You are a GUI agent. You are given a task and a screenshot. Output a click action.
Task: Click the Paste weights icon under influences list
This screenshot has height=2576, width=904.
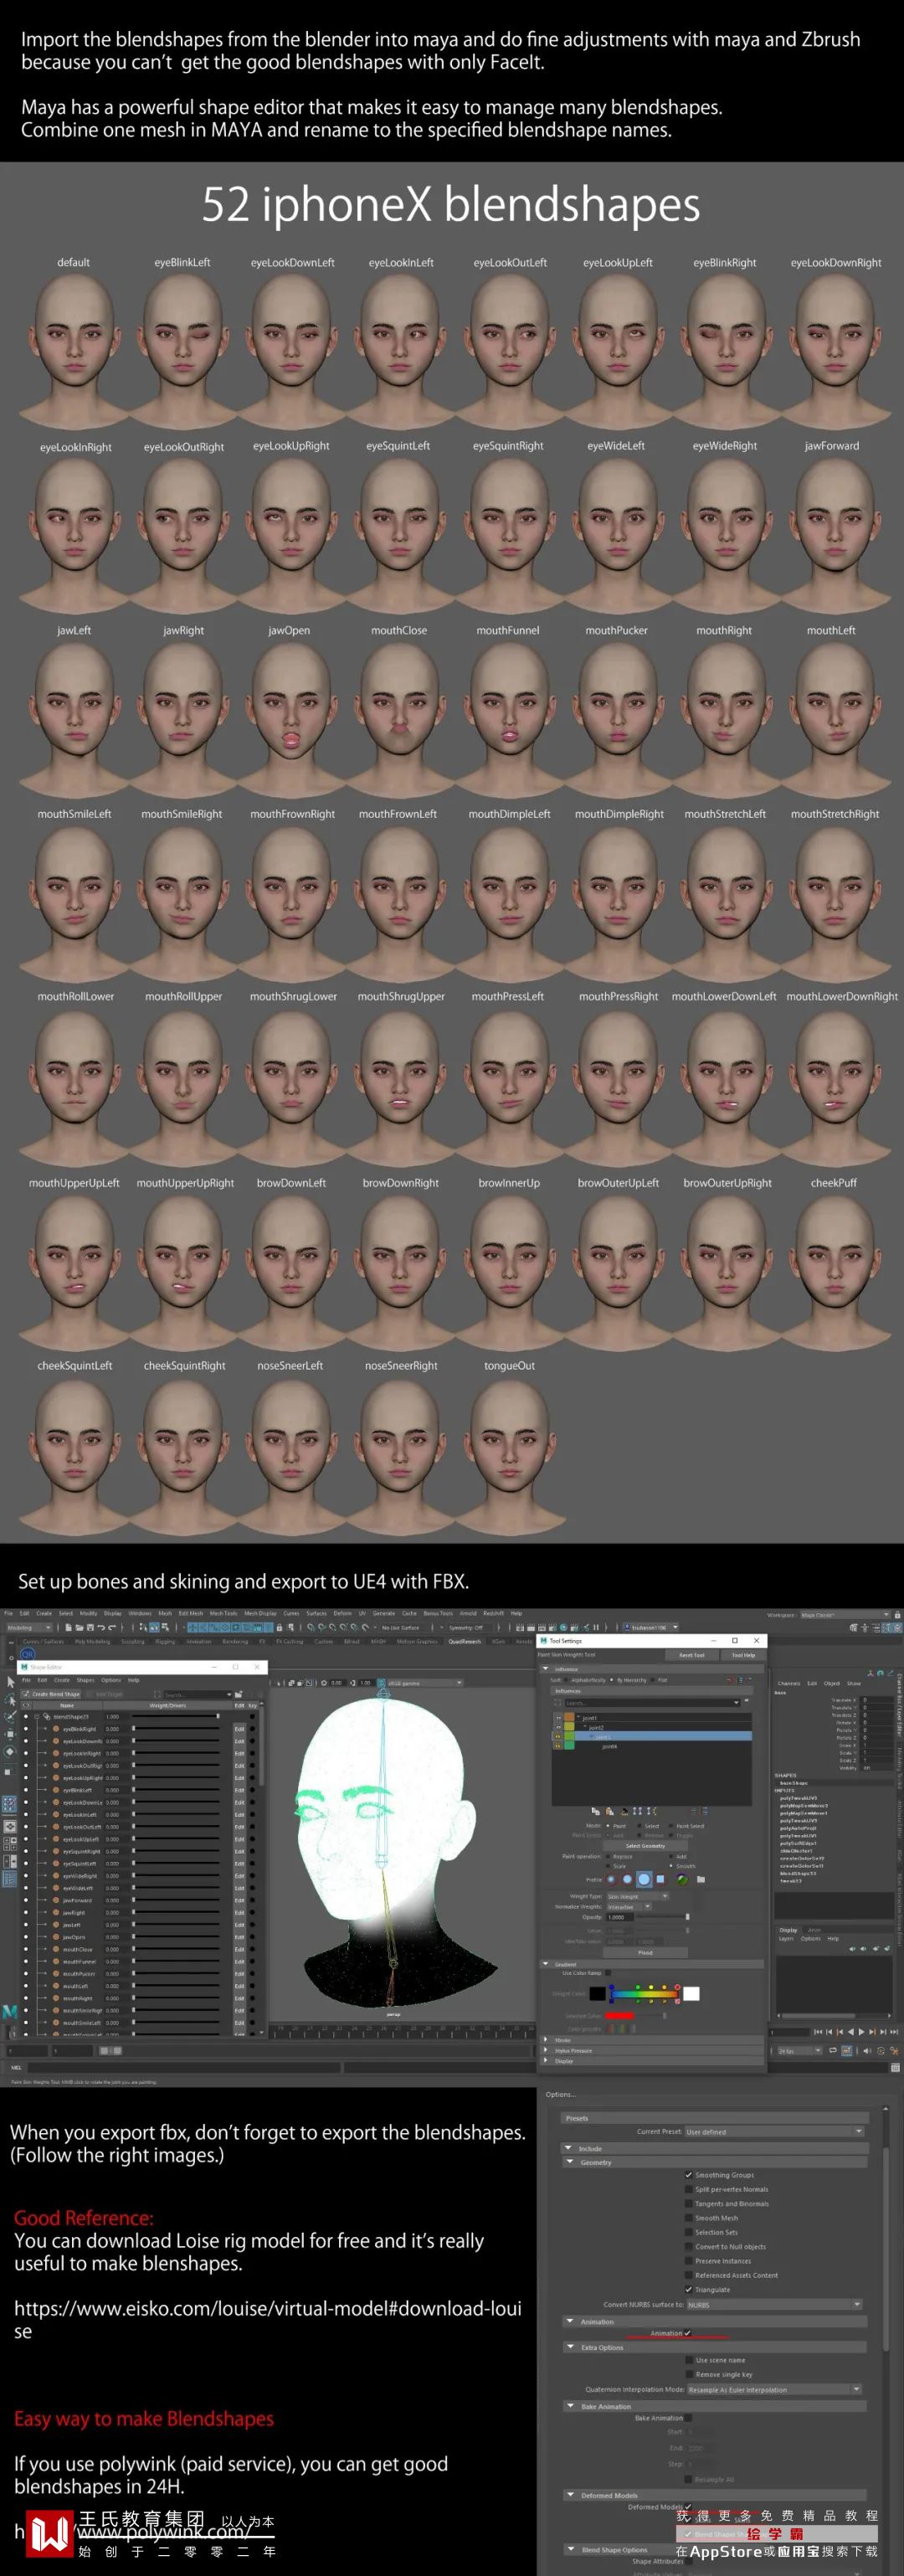(x=610, y=1811)
